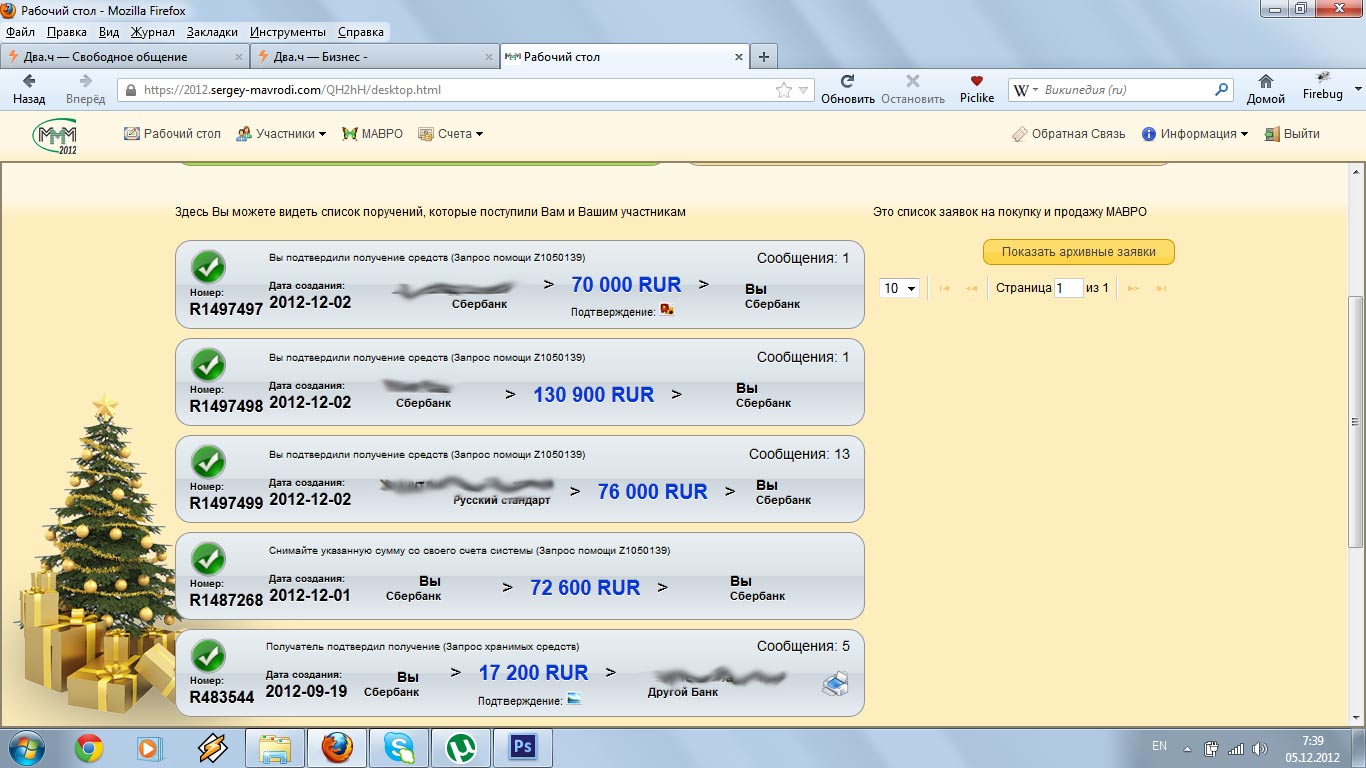Go to the first page of requests
This screenshot has height=768, width=1366.
click(x=943, y=289)
